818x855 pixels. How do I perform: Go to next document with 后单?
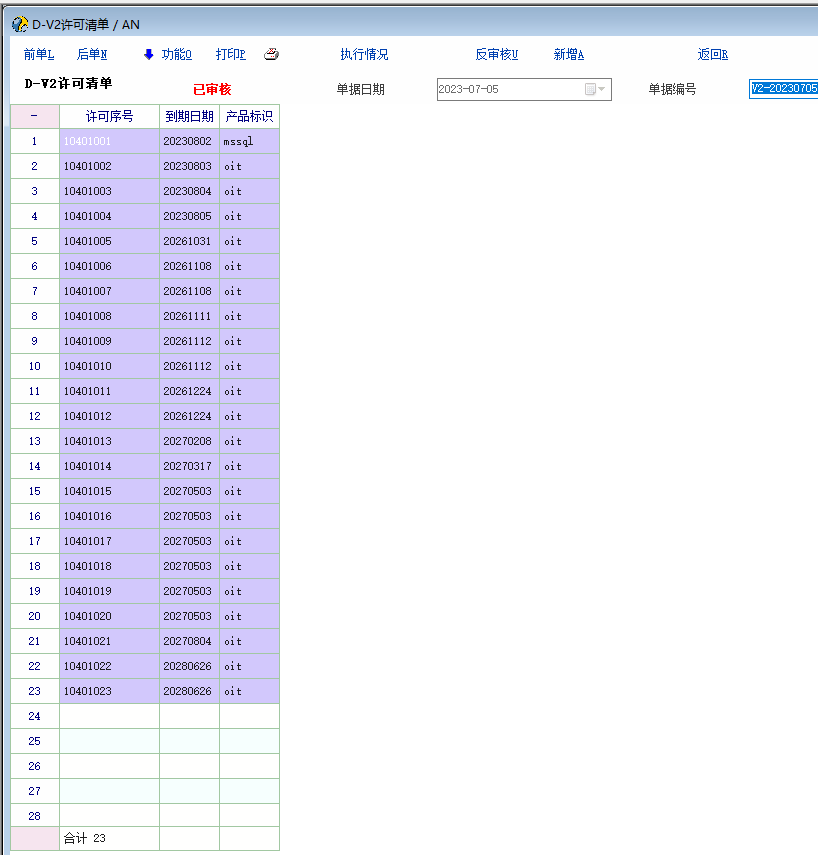92,55
